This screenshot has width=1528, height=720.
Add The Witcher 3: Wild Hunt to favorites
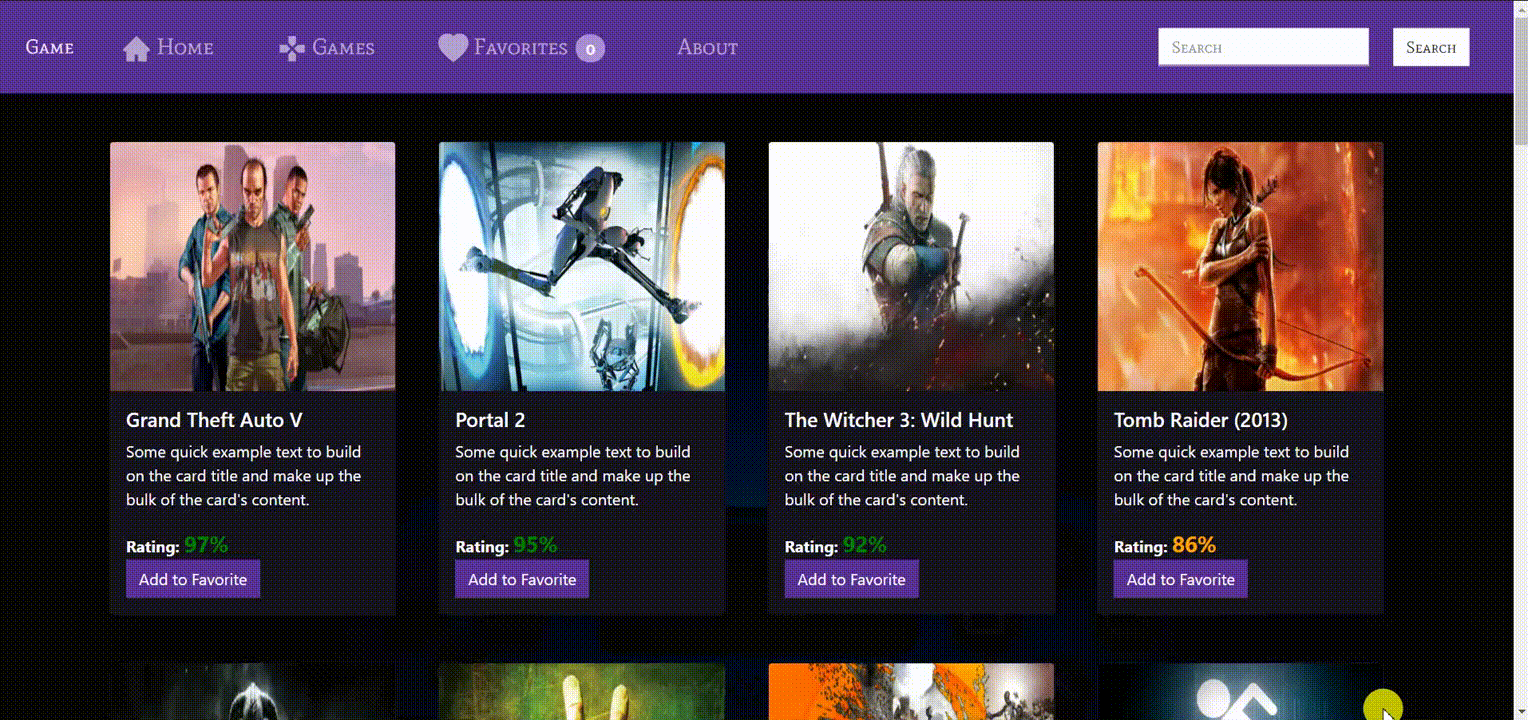[x=851, y=579]
